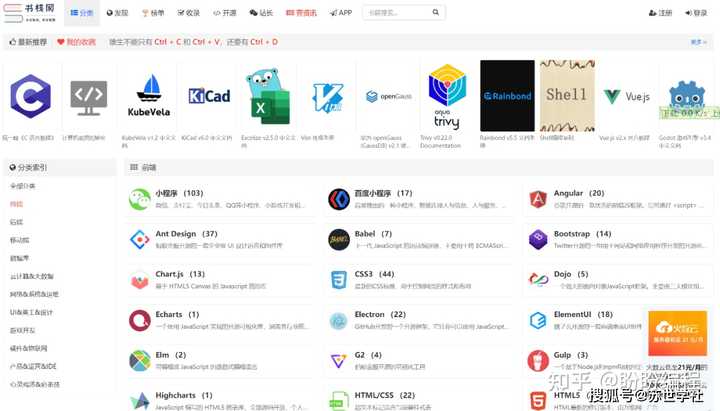
Task: Open the Vue.js book cover
Action: pyautogui.click(x=627, y=96)
